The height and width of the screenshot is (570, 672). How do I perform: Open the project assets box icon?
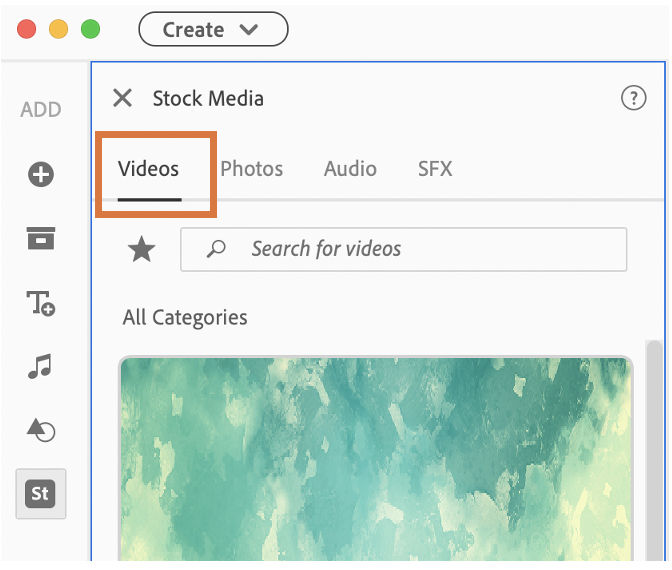coord(41,238)
